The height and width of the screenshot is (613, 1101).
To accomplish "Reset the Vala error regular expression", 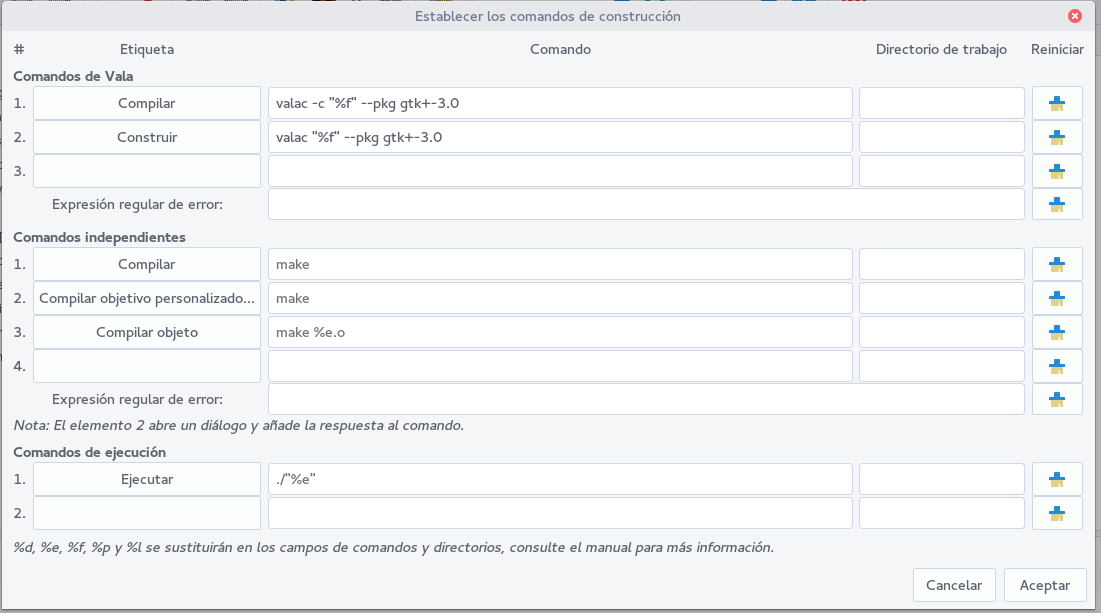I will click(x=1057, y=204).
